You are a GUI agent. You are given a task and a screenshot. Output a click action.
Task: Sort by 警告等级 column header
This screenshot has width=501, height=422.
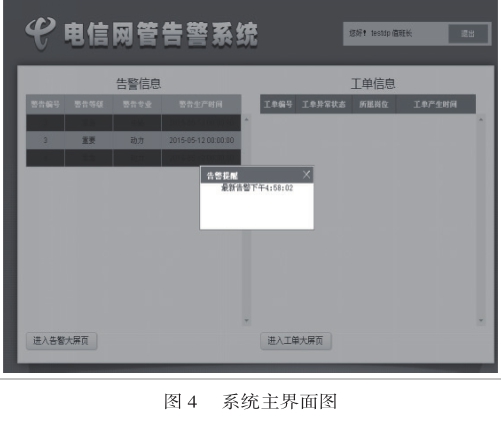pyautogui.click(x=89, y=104)
